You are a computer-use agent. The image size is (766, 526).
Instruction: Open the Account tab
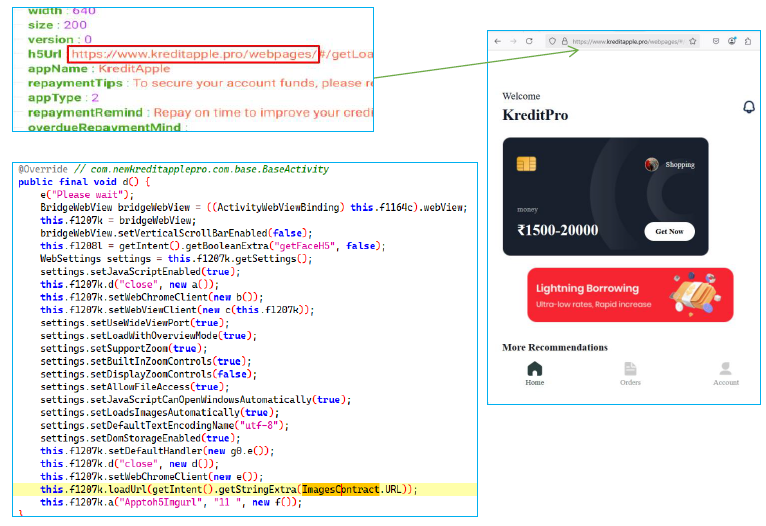[x=725, y=374]
